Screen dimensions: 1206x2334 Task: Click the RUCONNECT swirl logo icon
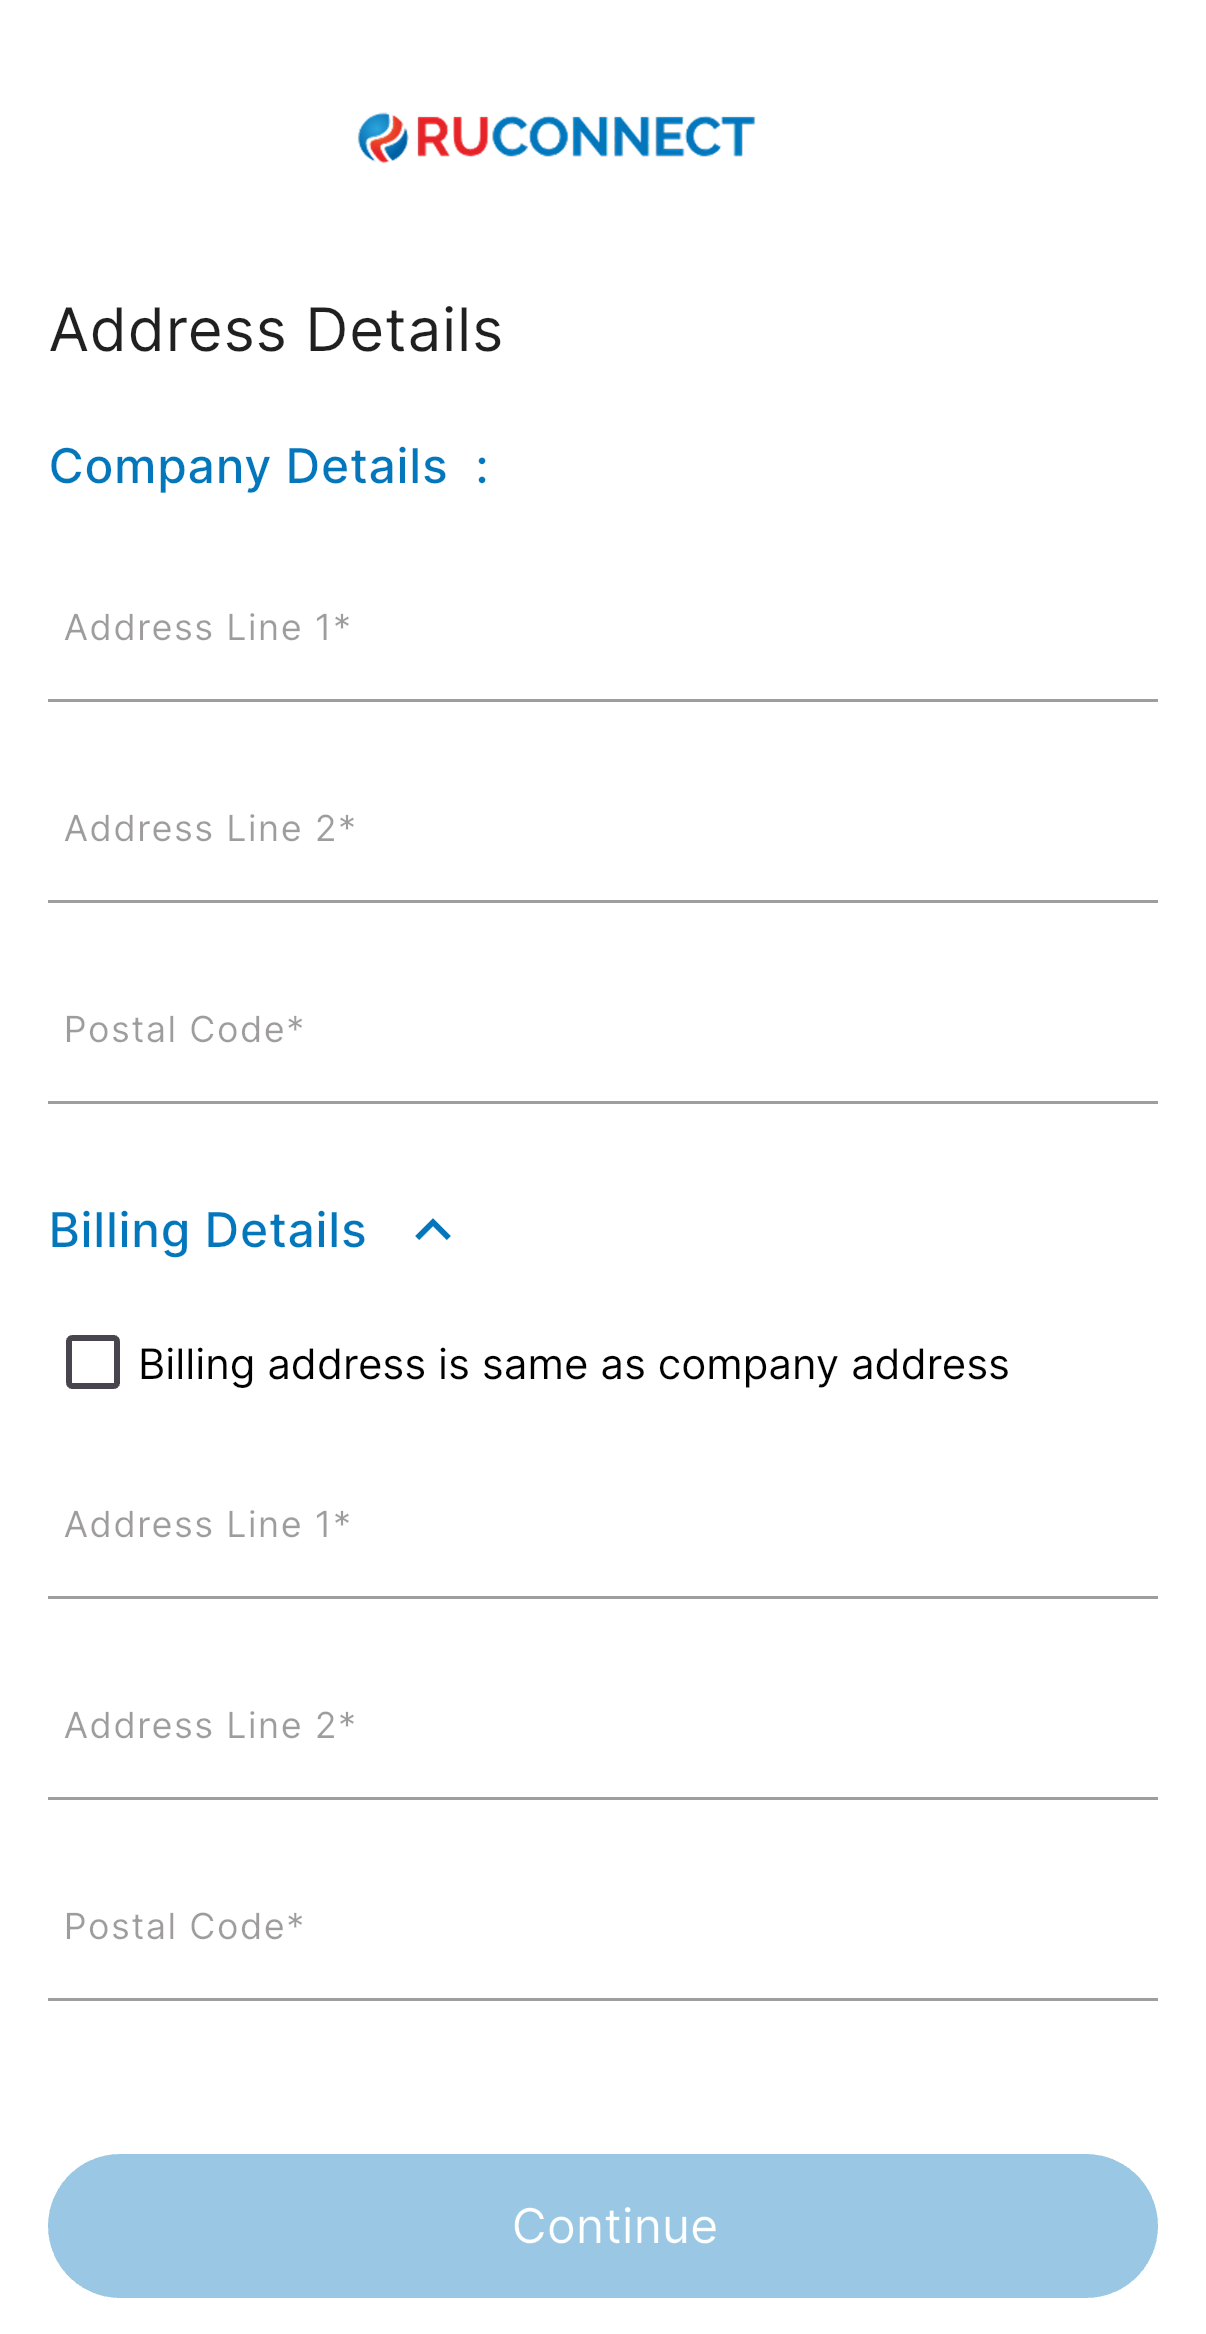coord(383,137)
